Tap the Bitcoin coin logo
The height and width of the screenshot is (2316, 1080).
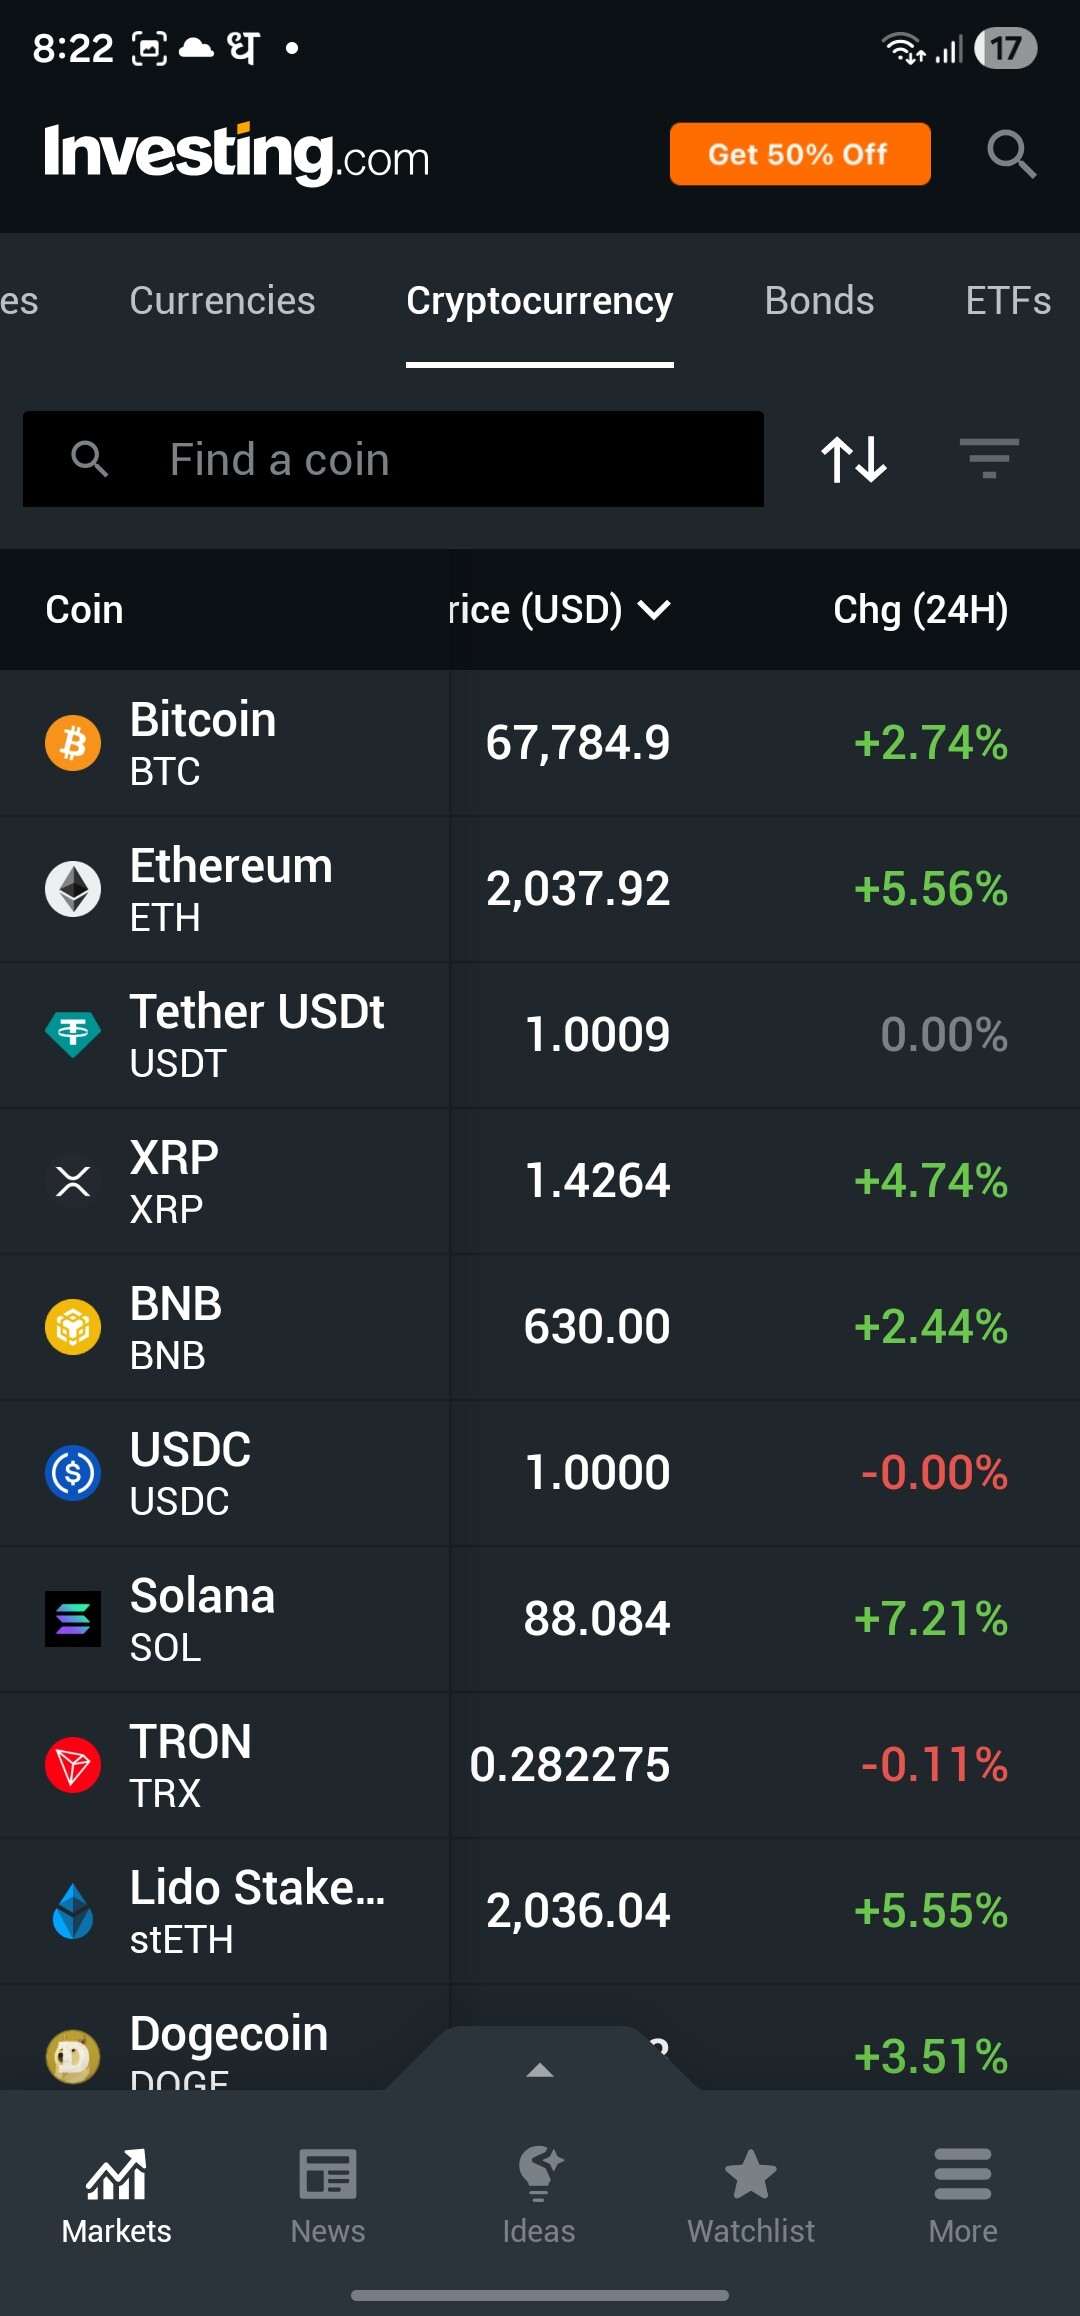point(73,743)
